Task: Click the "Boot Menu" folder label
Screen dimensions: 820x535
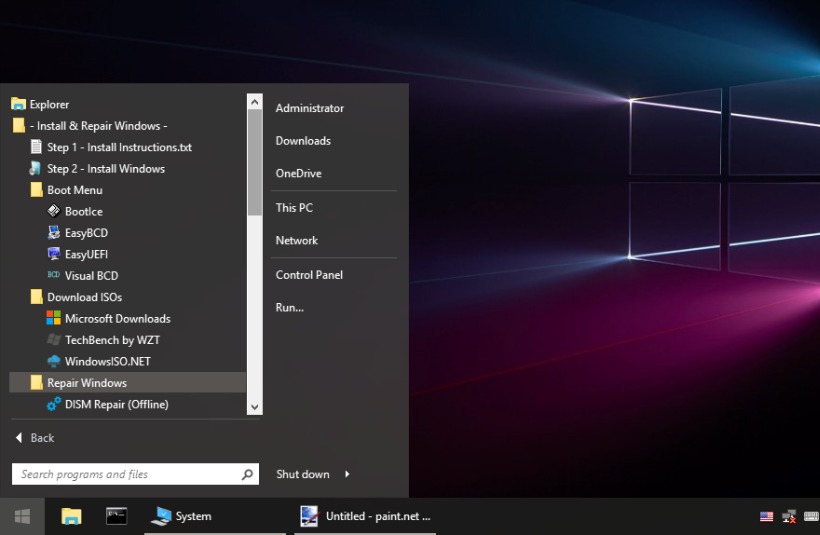Action: click(x=75, y=190)
